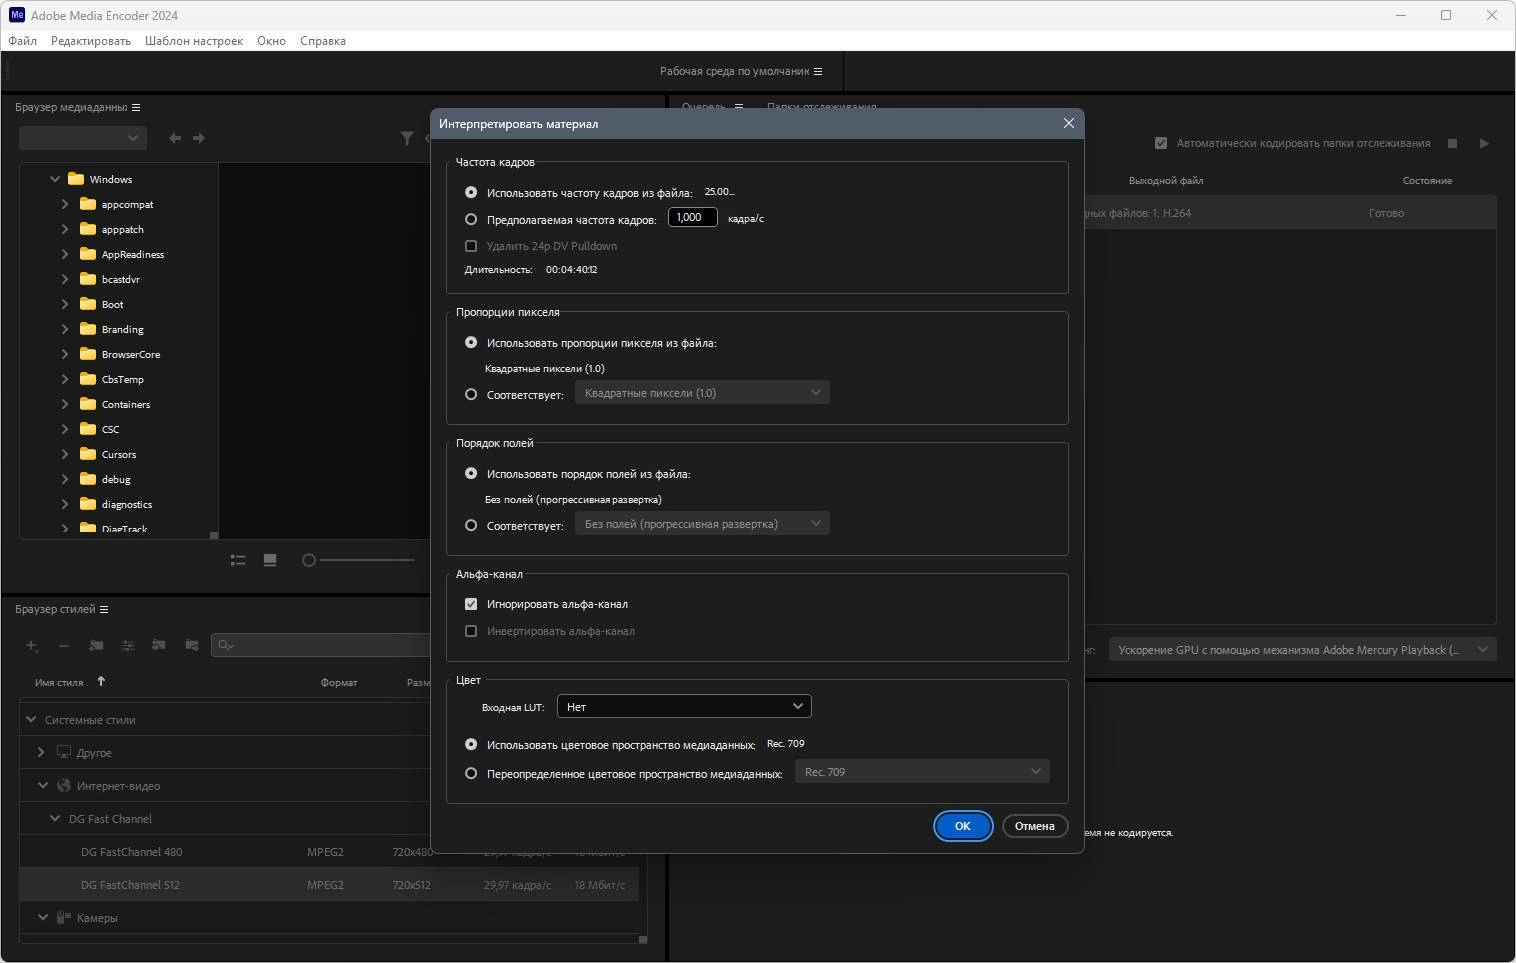
Task: Open the Входная LUT dropdown
Action: tap(684, 706)
